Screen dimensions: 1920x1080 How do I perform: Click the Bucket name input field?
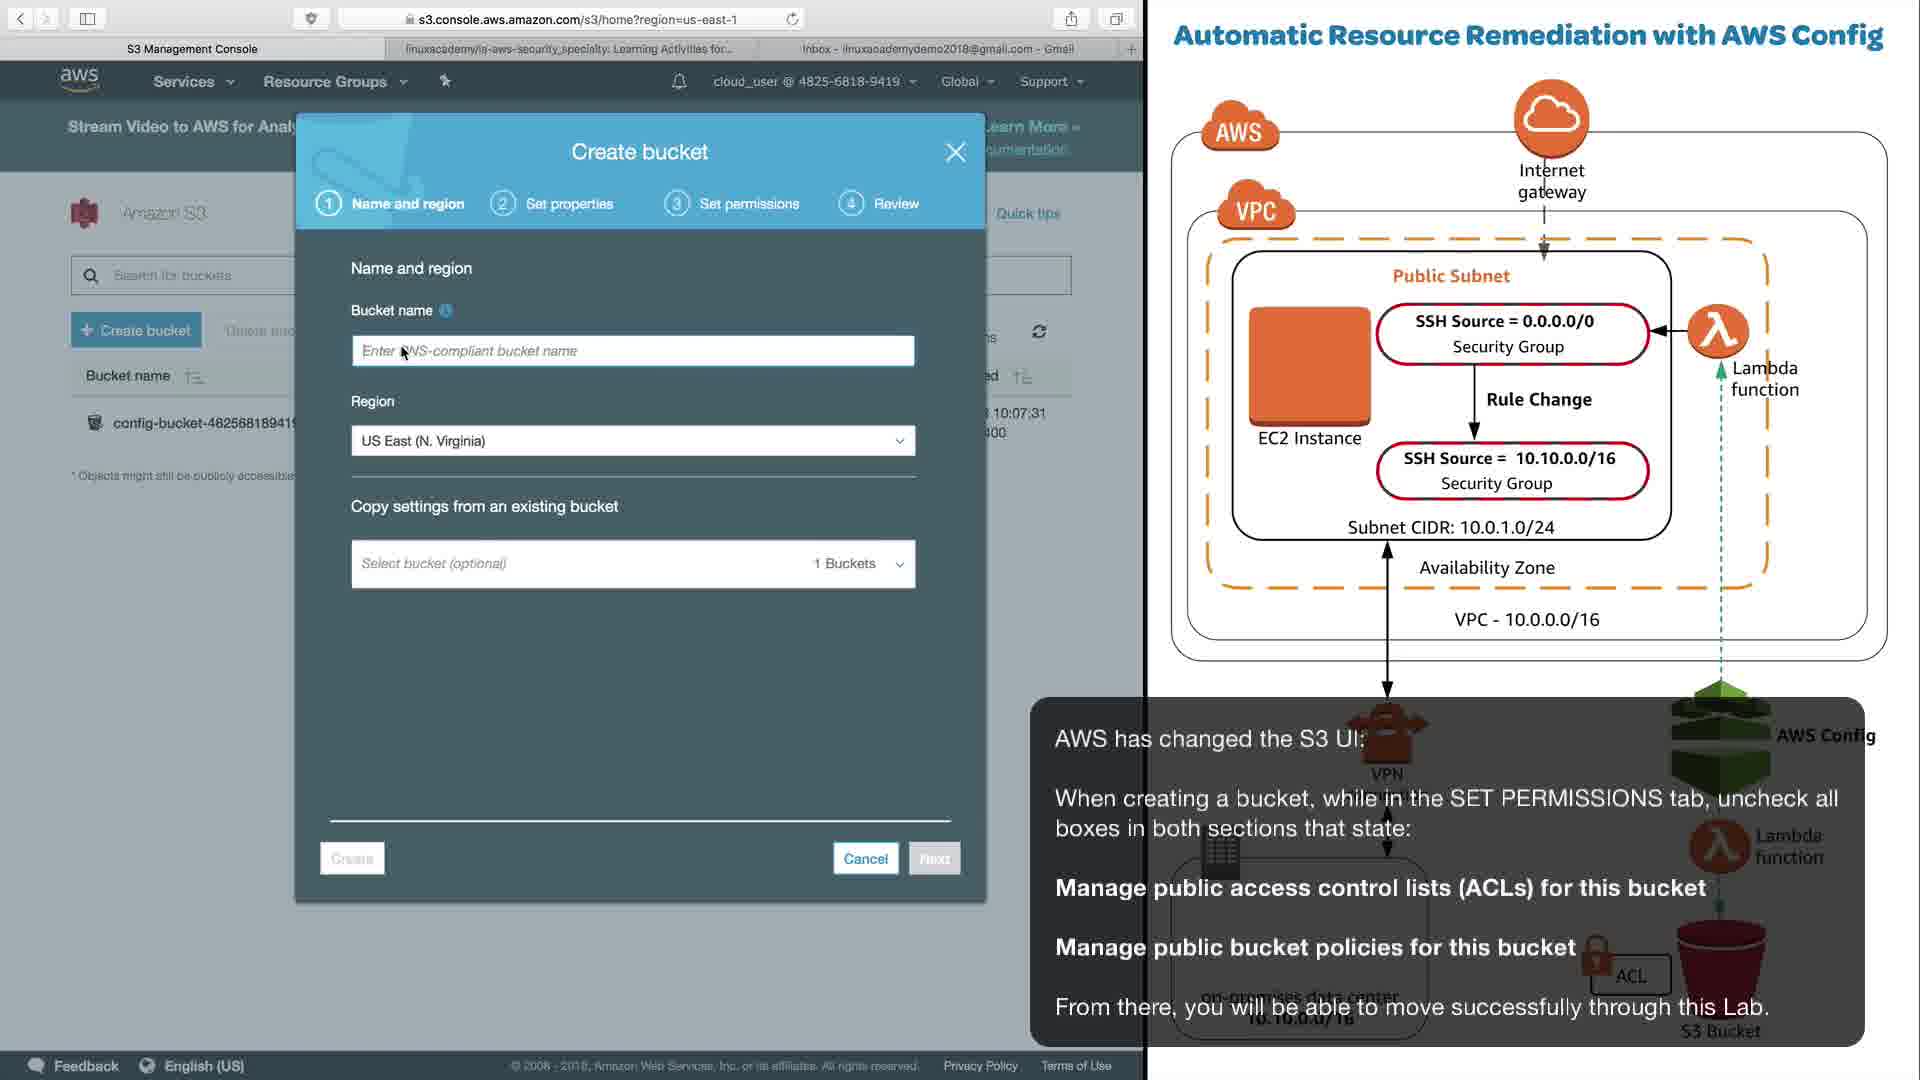632,351
